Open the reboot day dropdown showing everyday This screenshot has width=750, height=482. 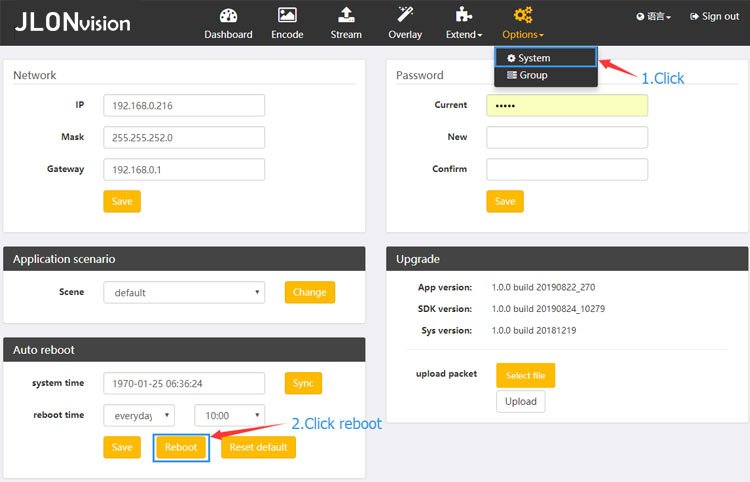tap(139, 416)
